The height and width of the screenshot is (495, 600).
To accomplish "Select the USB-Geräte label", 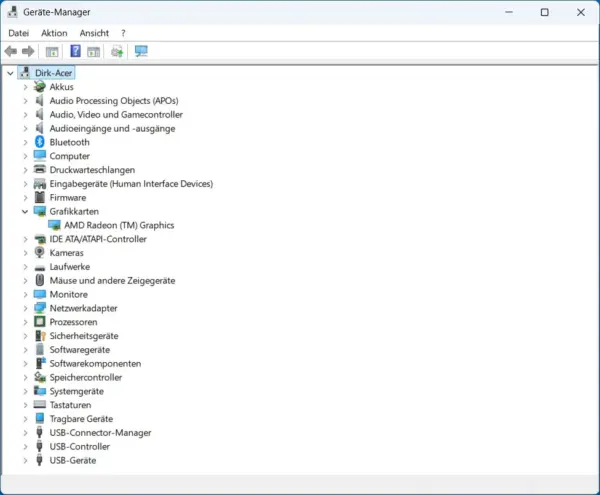I will tap(73, 460).
